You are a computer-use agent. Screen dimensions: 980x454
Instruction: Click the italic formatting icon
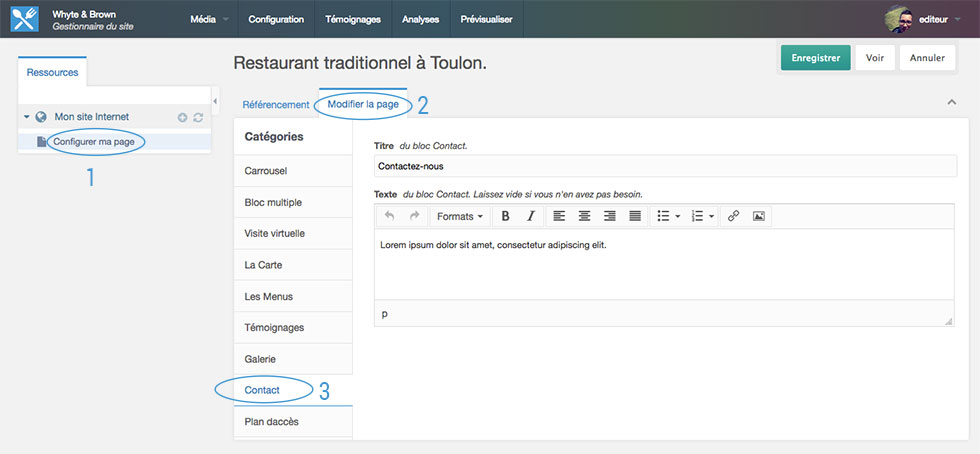tap(531, 216)
